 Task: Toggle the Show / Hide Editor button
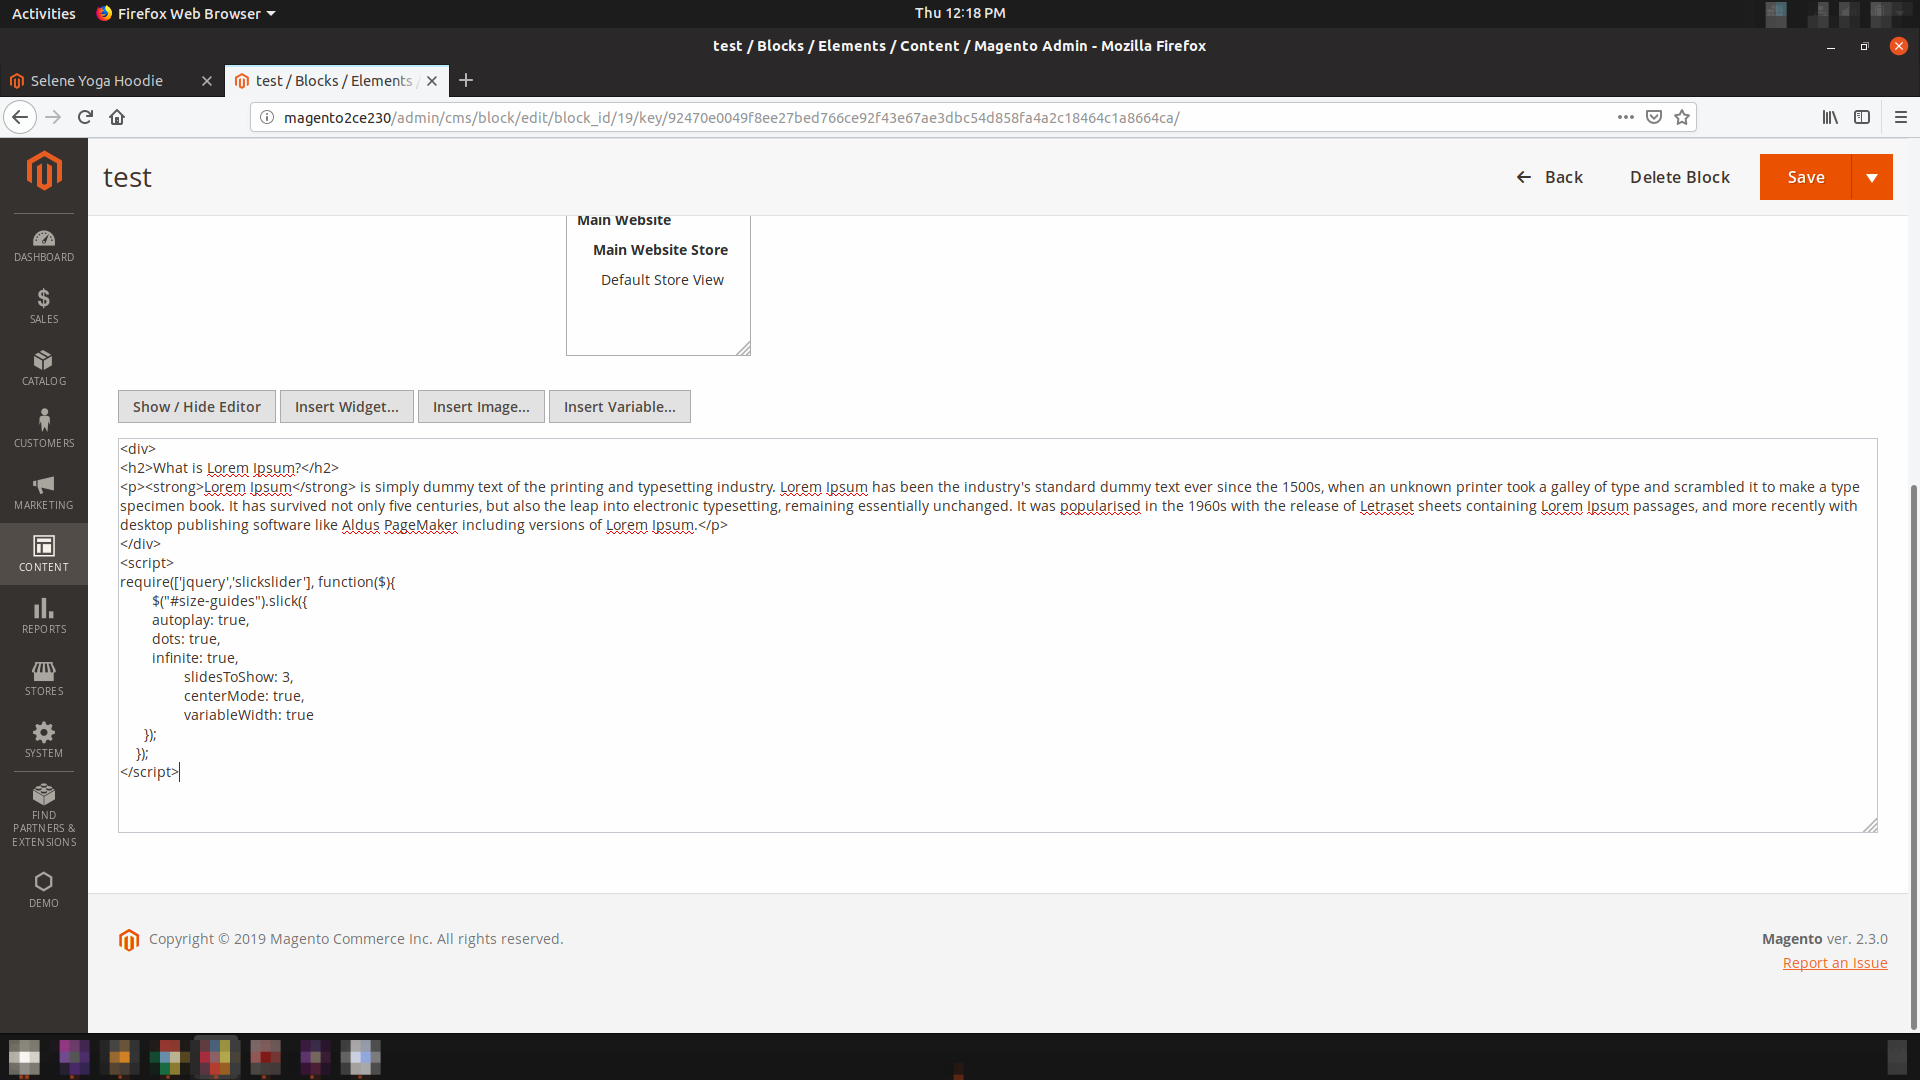click(x=196, y=407)
